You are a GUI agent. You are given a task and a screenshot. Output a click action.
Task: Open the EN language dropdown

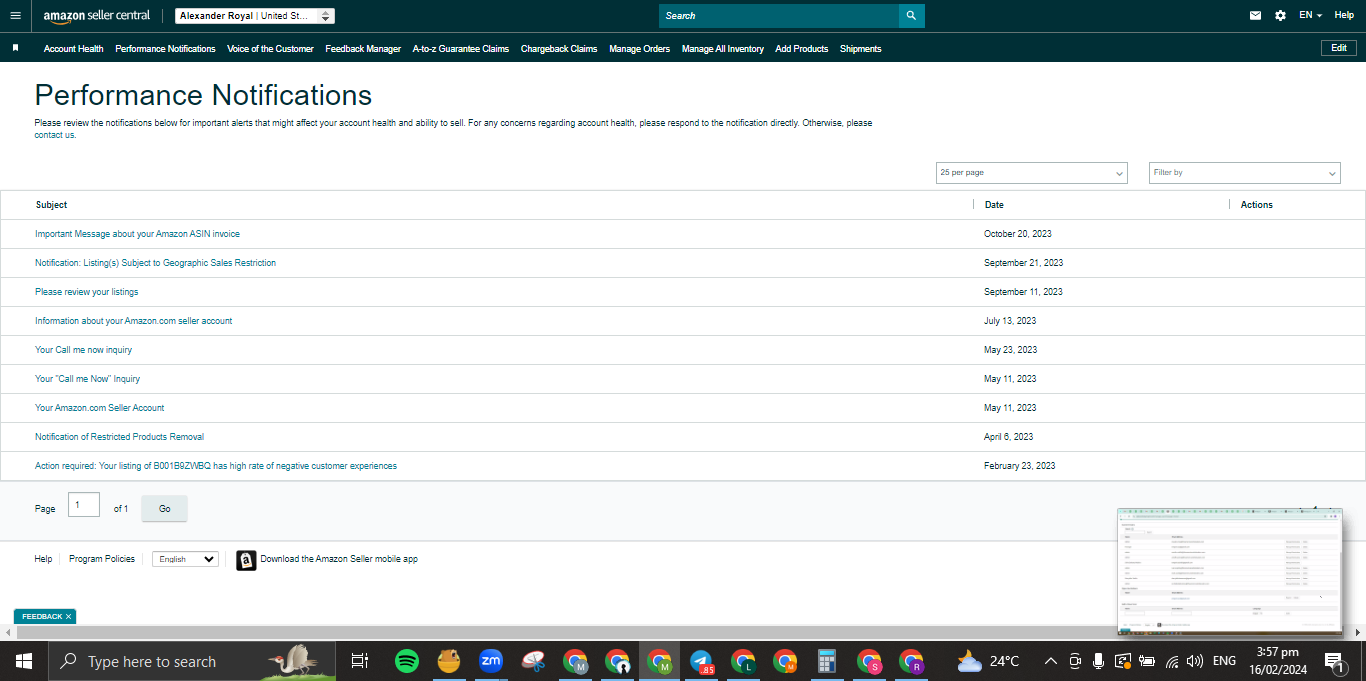(x=1310, y=16)
